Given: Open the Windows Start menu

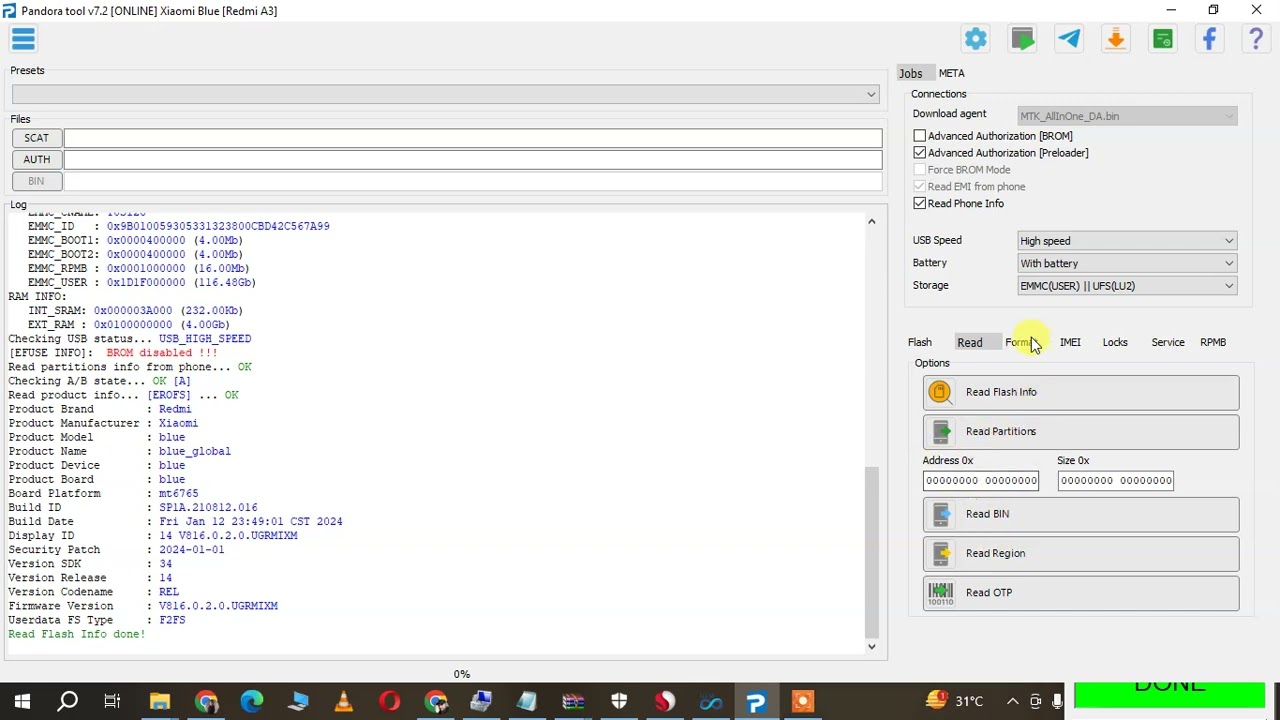Looking at the screenshot, I should click(22, 701).
